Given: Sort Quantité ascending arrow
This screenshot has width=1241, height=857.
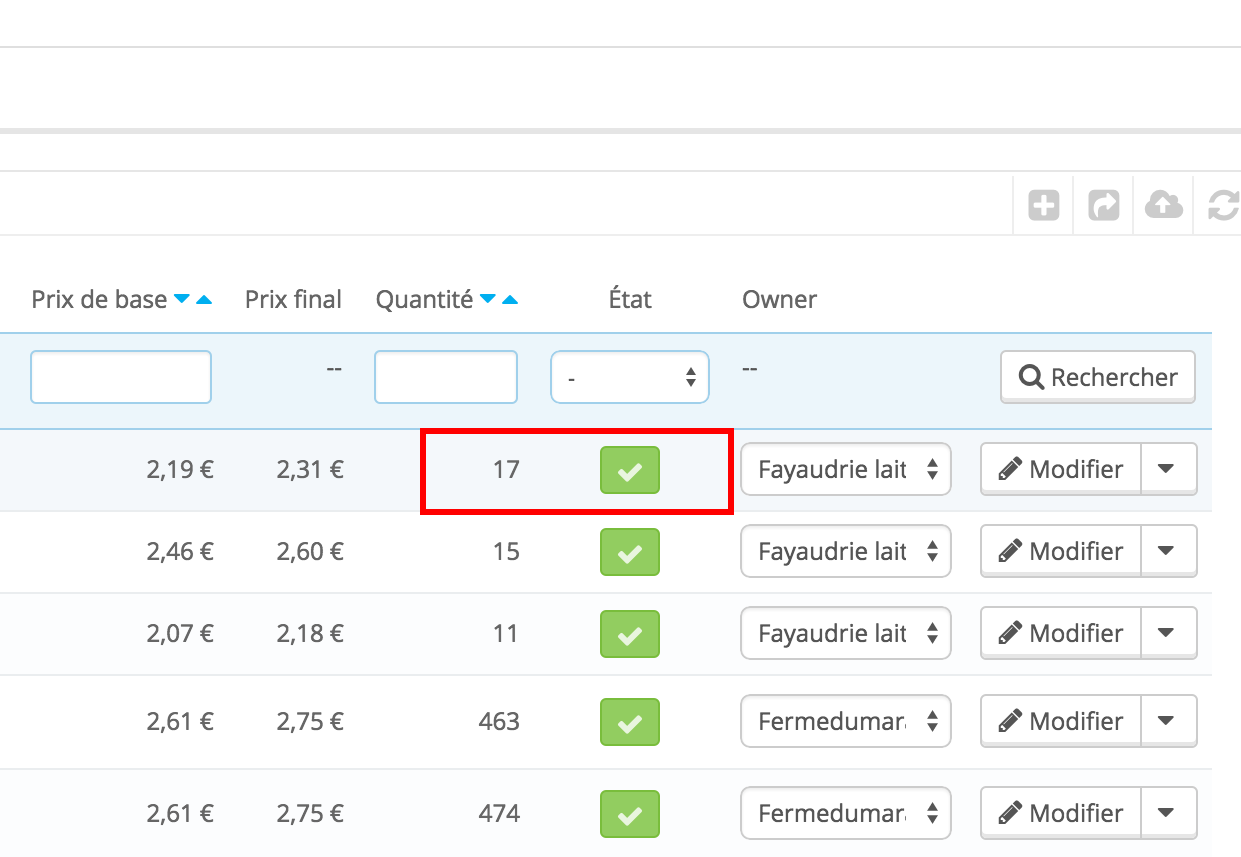Looking at the screenshot, I should tap(510, 299).
